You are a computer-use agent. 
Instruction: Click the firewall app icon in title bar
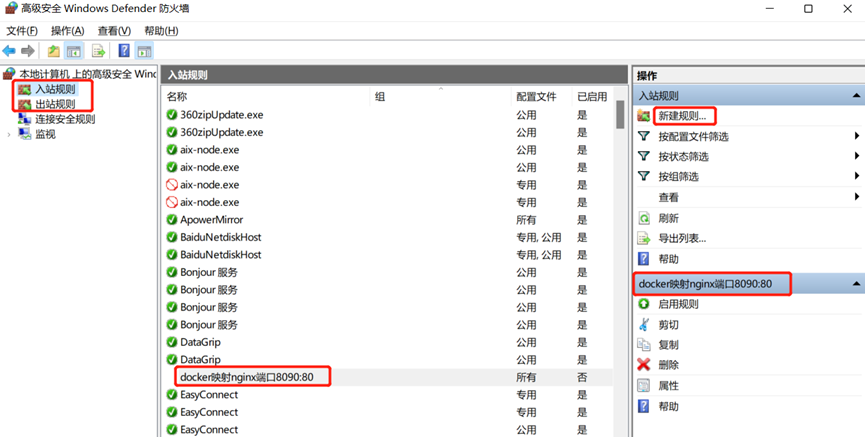pyautogui.click(x=11, y=8)
